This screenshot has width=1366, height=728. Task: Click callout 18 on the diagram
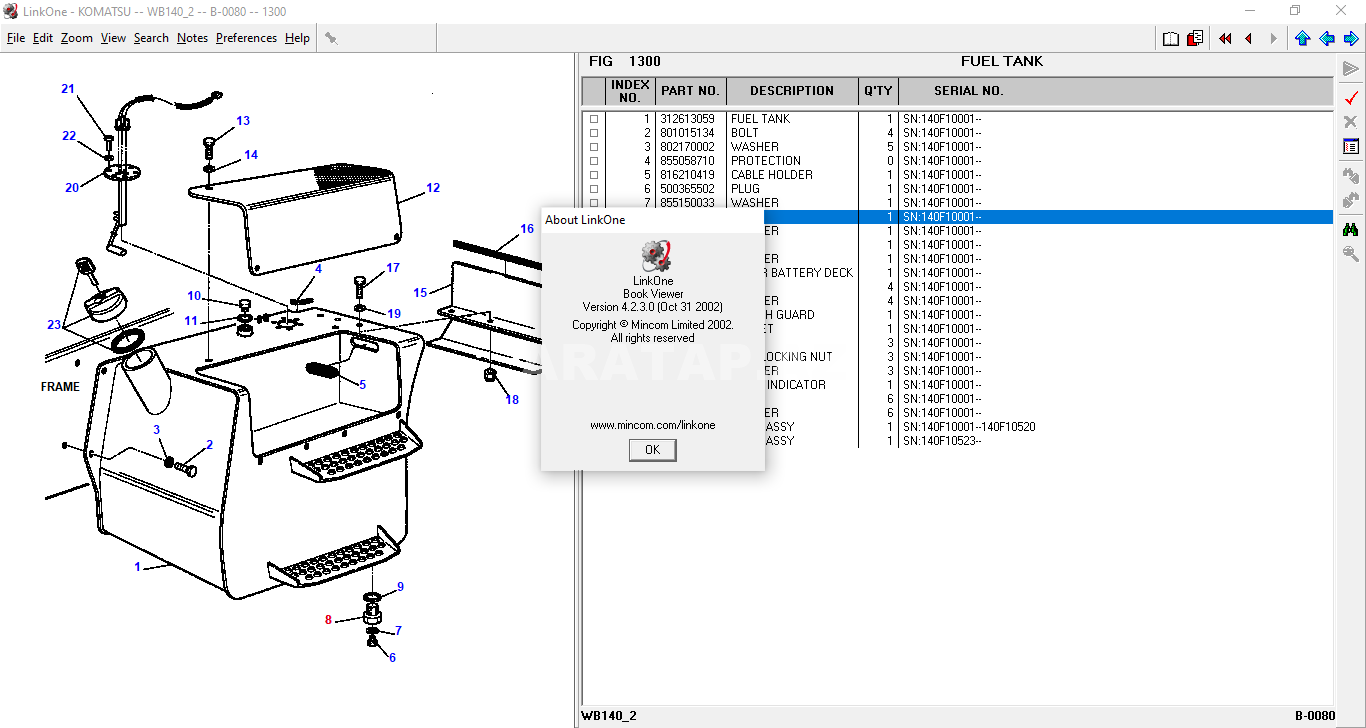512,400
